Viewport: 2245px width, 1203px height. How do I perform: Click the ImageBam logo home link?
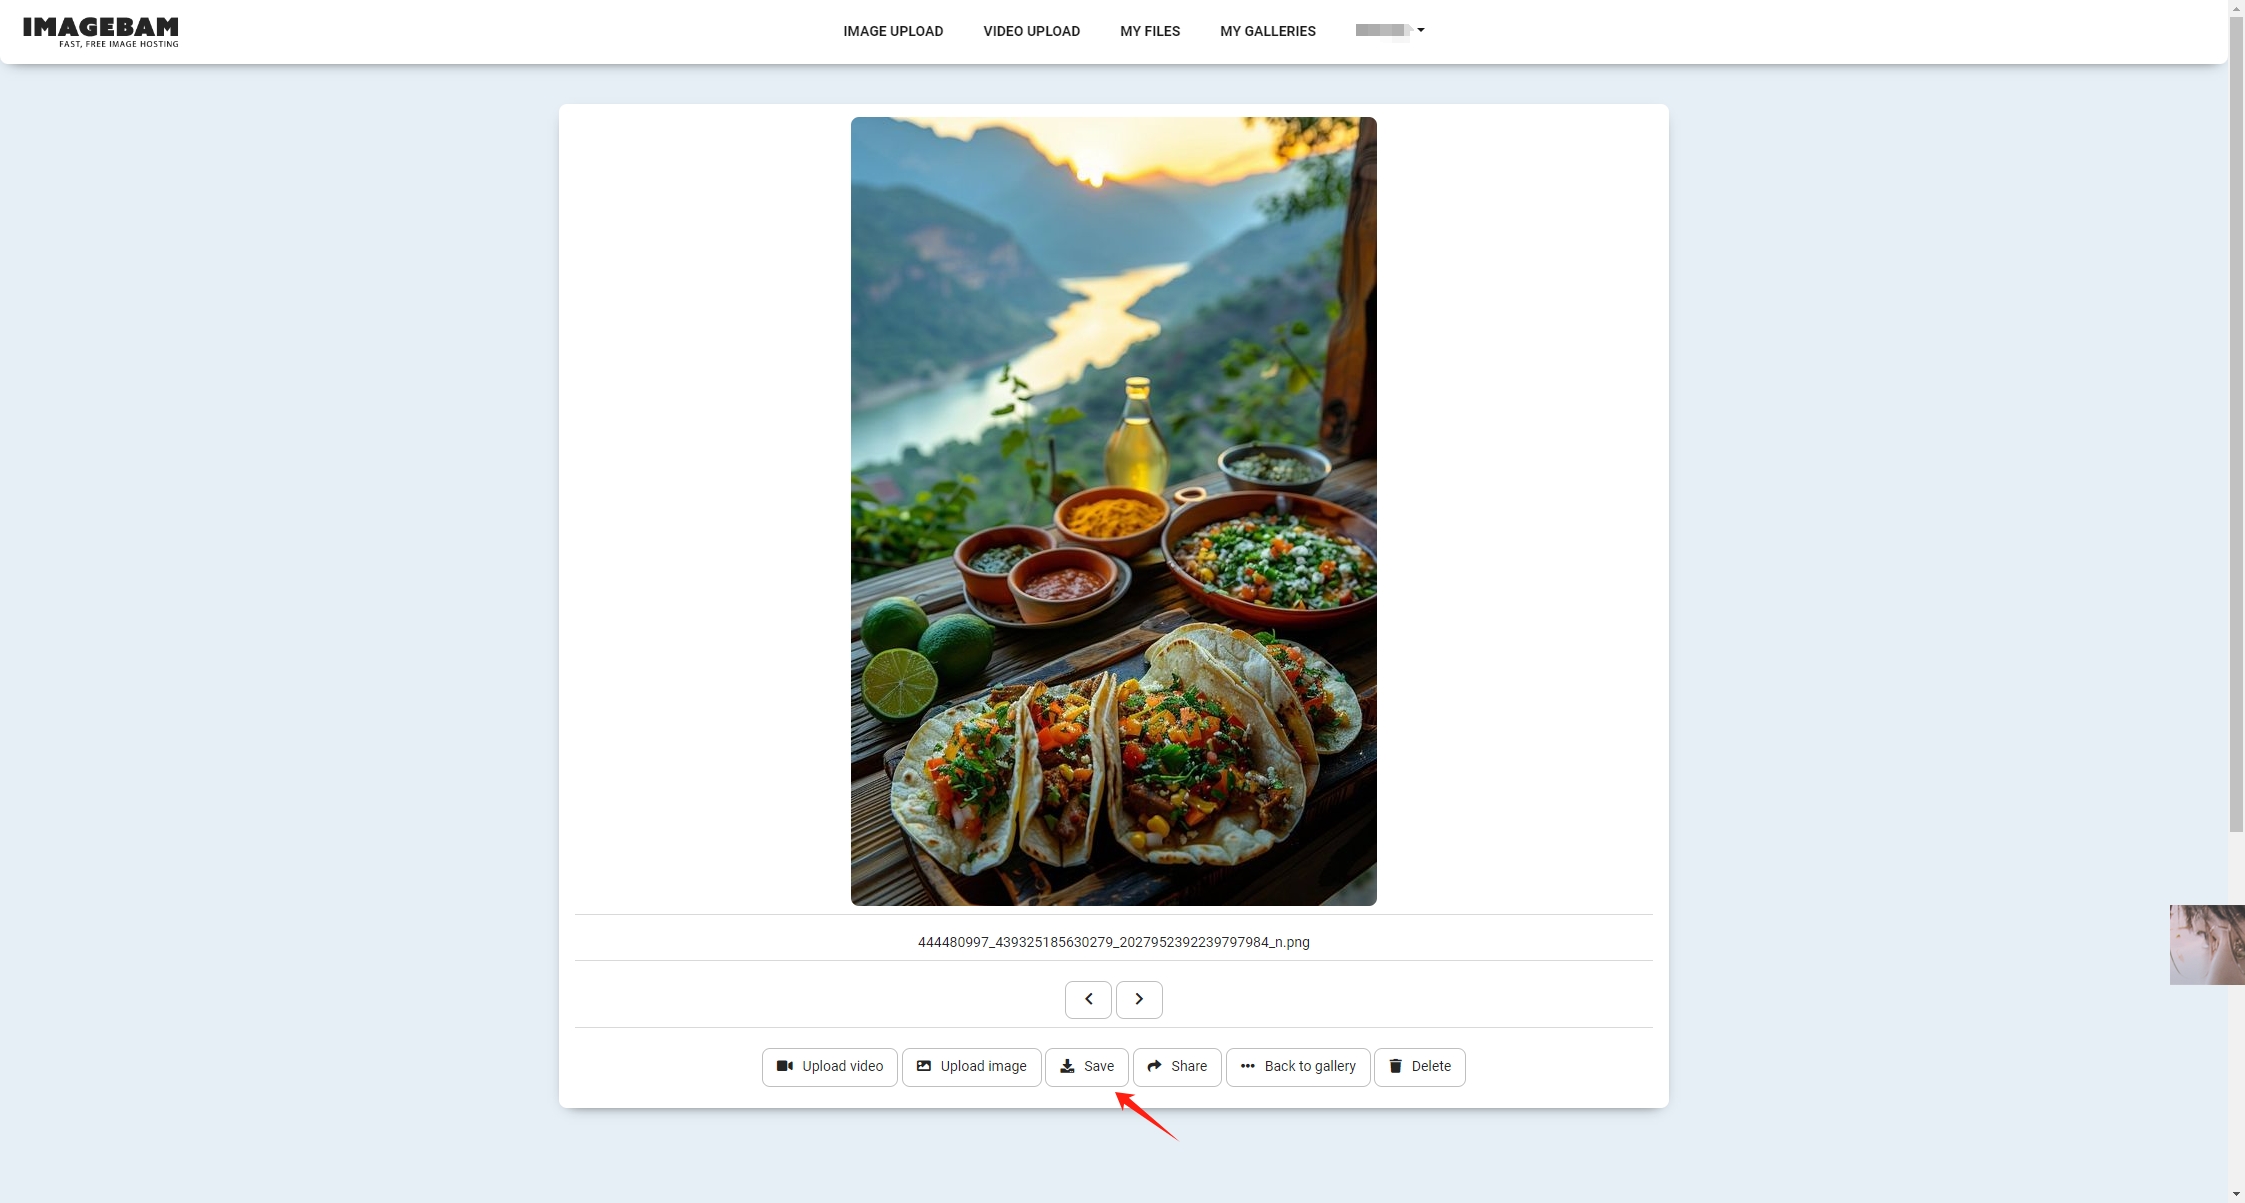pos(105,31)
